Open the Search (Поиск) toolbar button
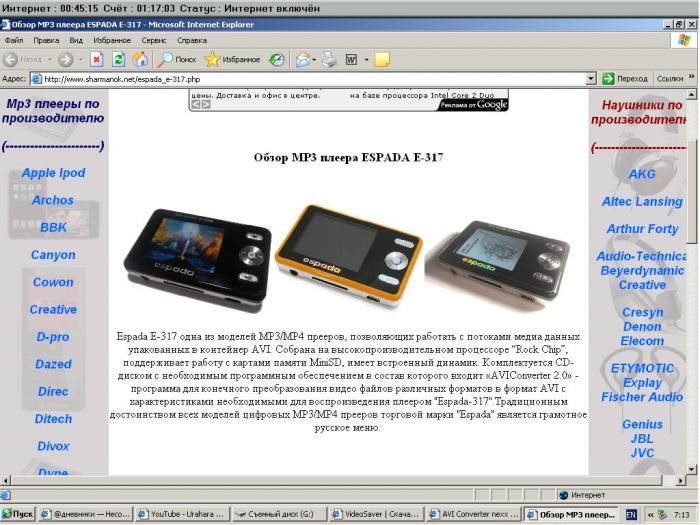 click(x=178, y=59)
